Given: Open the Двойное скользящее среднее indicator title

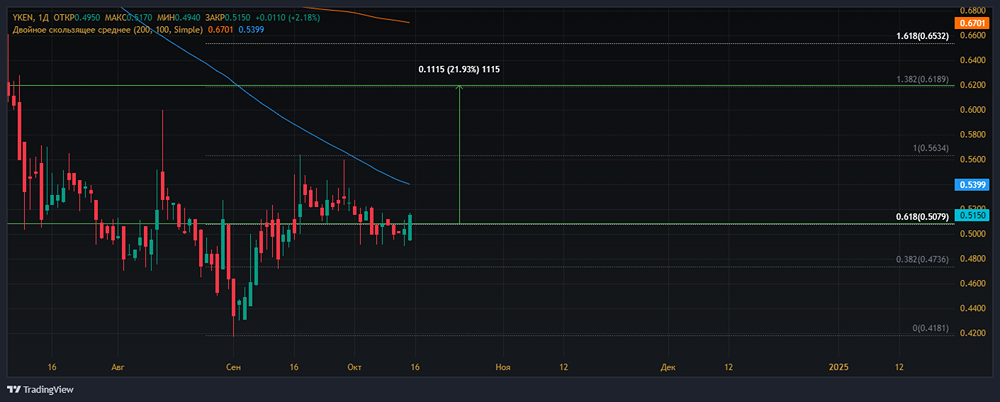Looking at the screenshot, I should [x=107, y=29].
